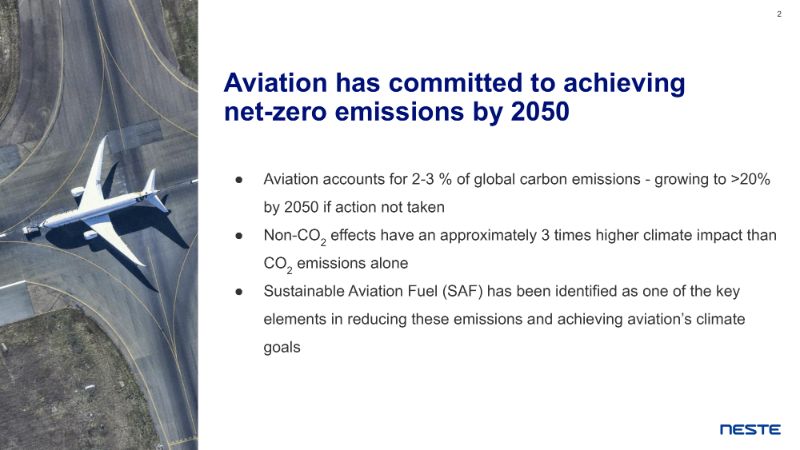
Task: Click the bullet marker beside "Aviation accounts for"
Action: [241, 180]
